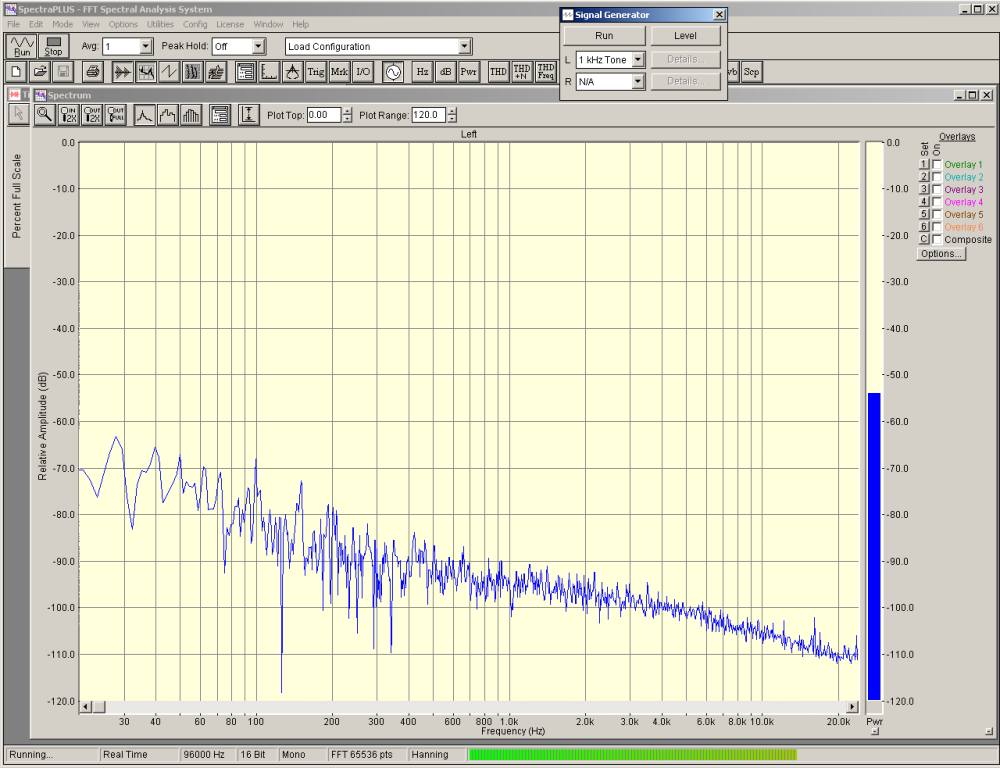Click the Overlays Options... button
1000x768 pixels.
(941, 254)
